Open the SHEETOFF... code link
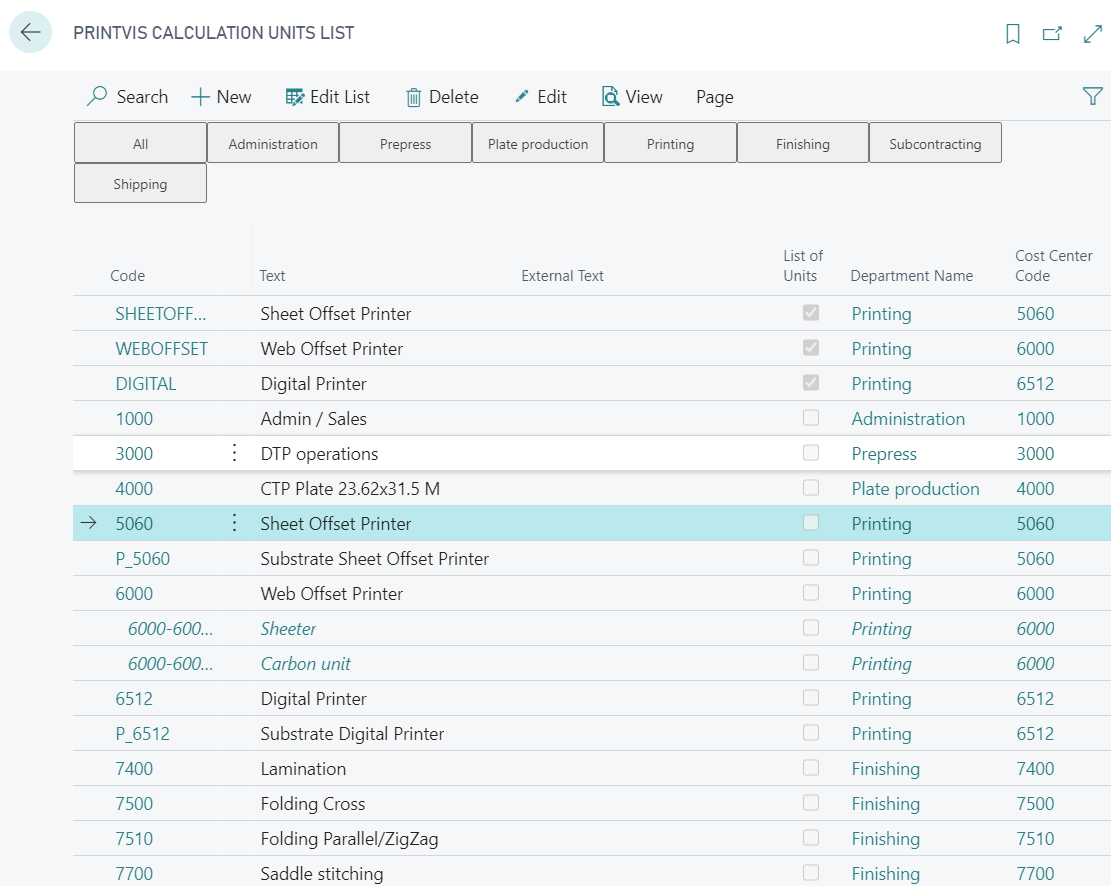Screen dimensions: 1111x886 (x=161, y=313)
